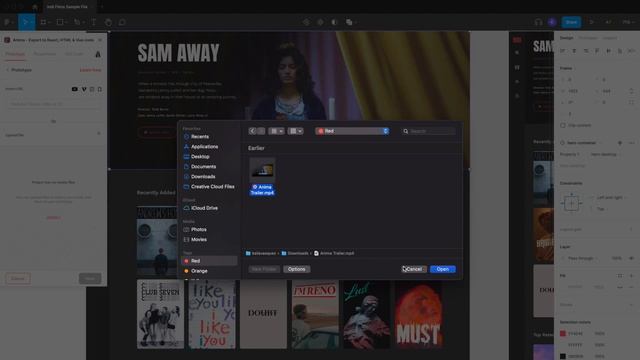Image resolution: width=640 pixels, height=360 pixels.
Task: Click the video URL input in Anima panel
Action: [53, 104]
